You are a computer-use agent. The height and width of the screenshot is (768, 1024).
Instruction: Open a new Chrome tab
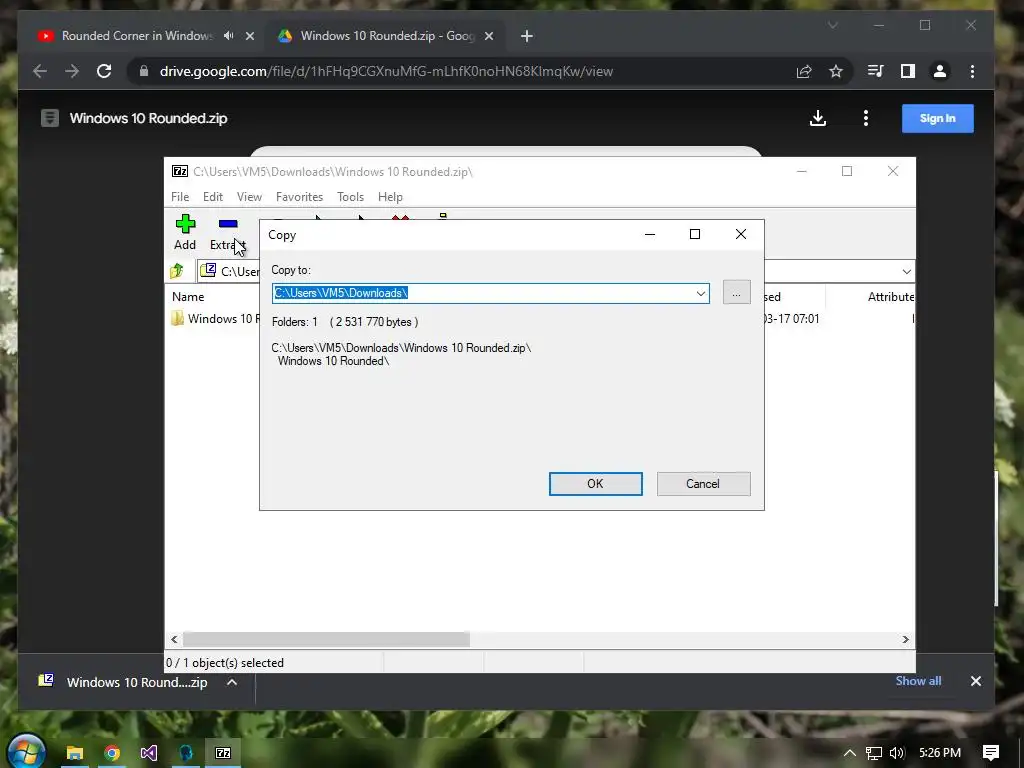(527, 36)
